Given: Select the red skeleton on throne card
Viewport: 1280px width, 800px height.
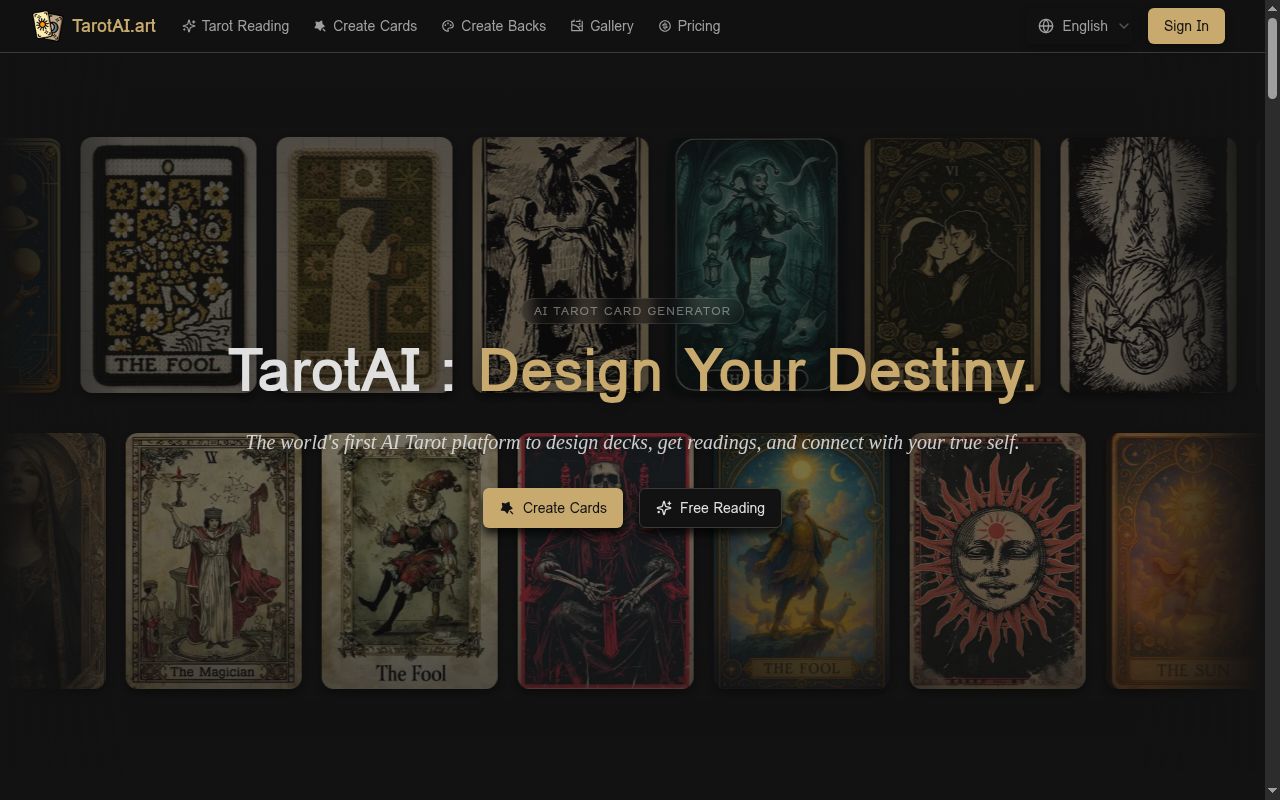Looking at the screenshot, I should 605,561.
